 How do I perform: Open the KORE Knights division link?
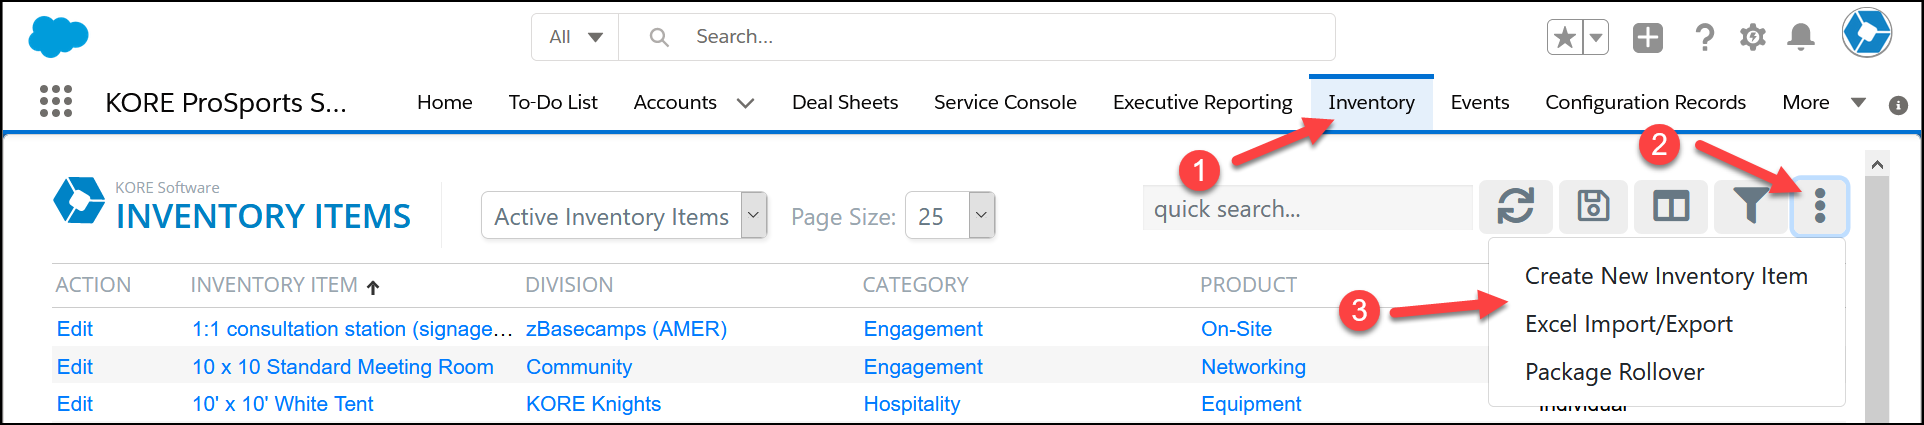(x=594, y=404)
